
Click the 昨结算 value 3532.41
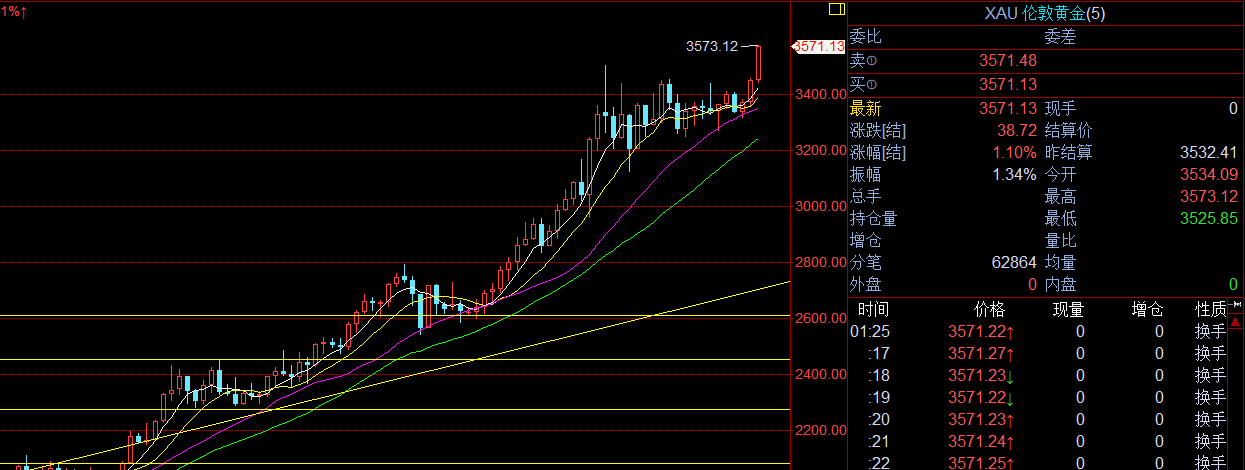coord(1210,152)
